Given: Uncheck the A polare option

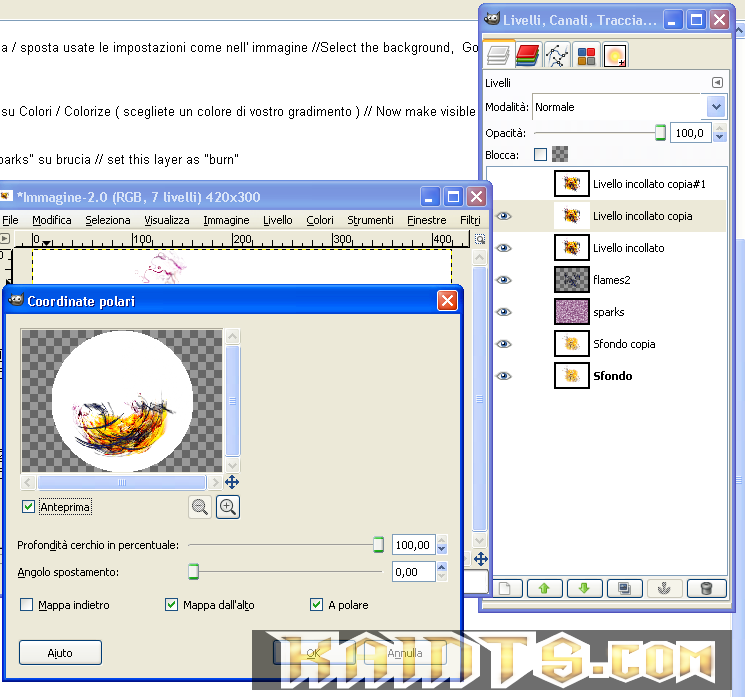Looking at the screenshot, I should pyautogui.click(x=317, y=605).
